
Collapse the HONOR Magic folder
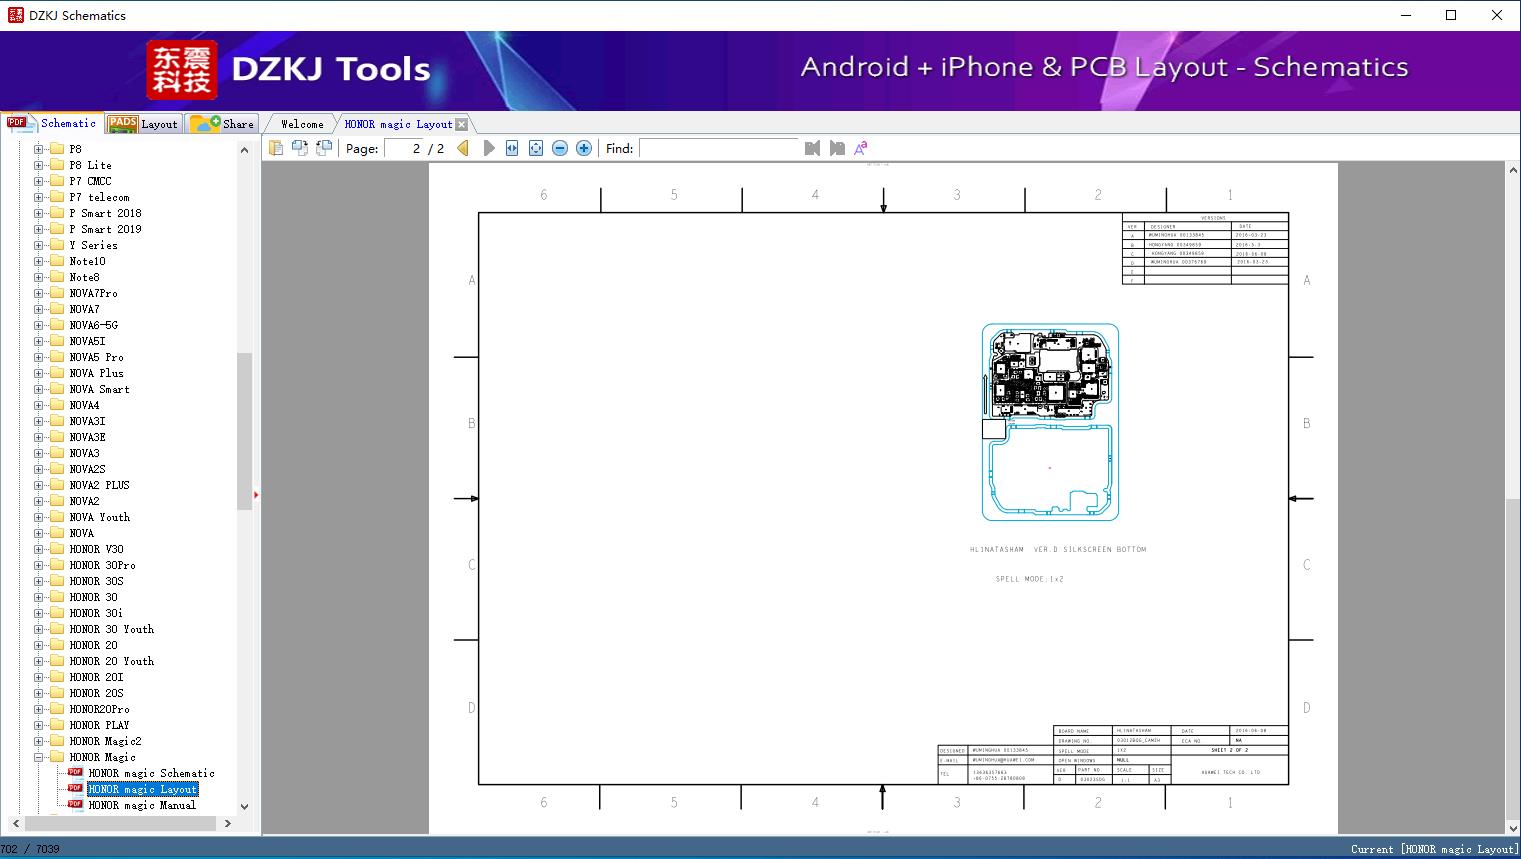coord(39,757)
